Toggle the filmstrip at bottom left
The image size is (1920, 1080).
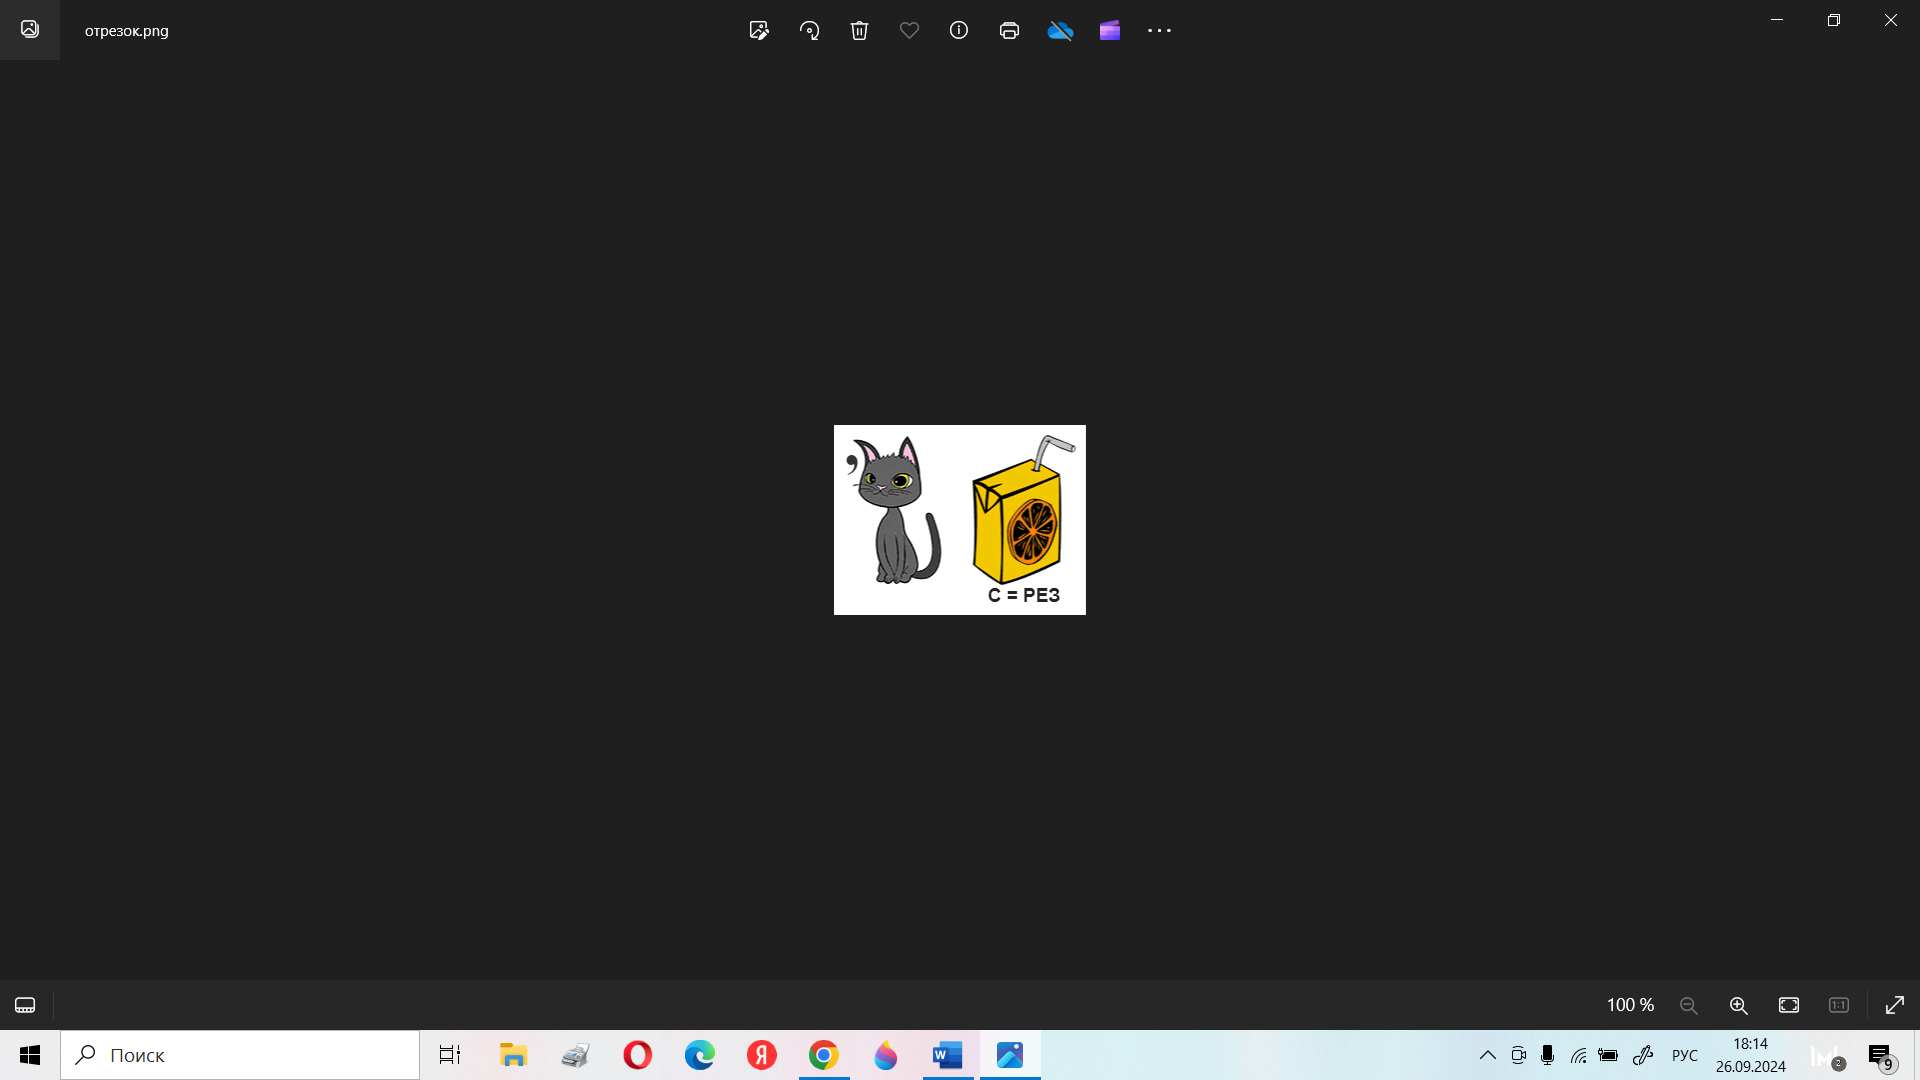click(x=25, y=1005)
